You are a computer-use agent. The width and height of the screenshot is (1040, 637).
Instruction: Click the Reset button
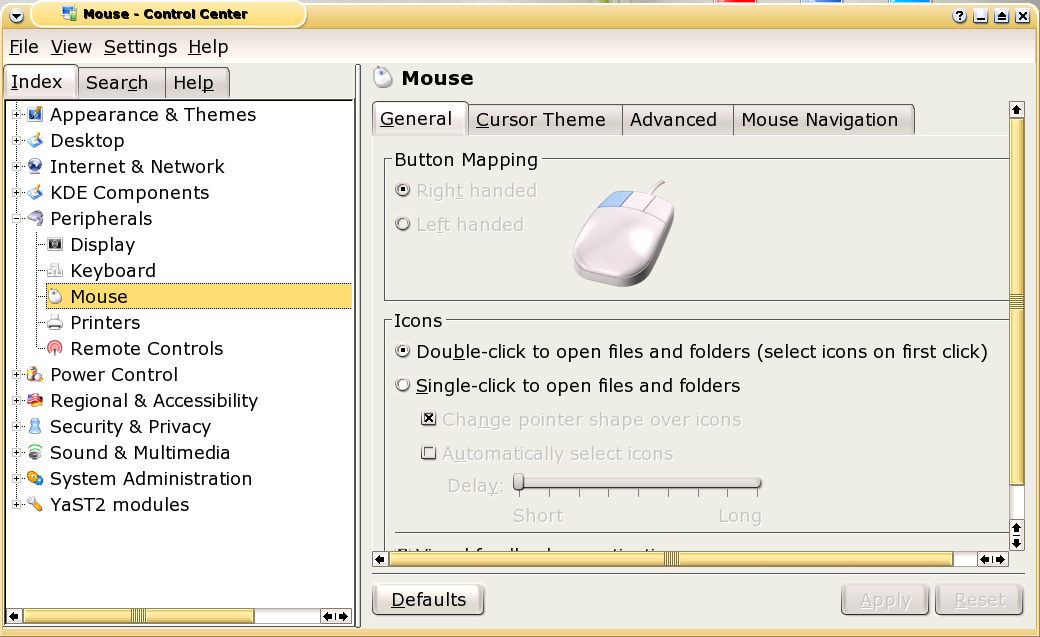click(979, 600)
